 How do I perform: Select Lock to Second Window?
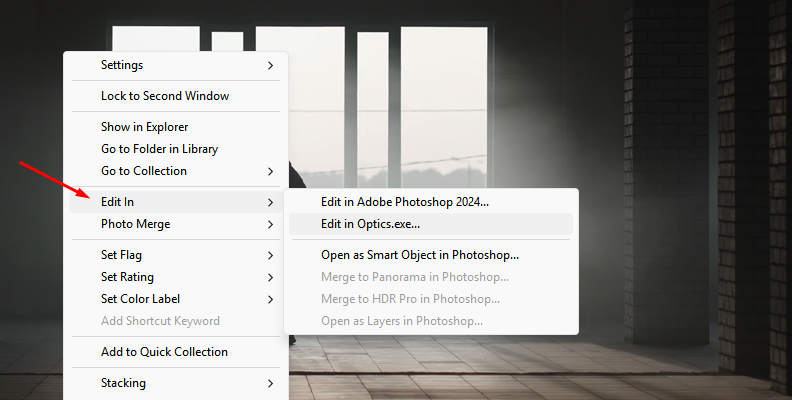coord(175,96)
